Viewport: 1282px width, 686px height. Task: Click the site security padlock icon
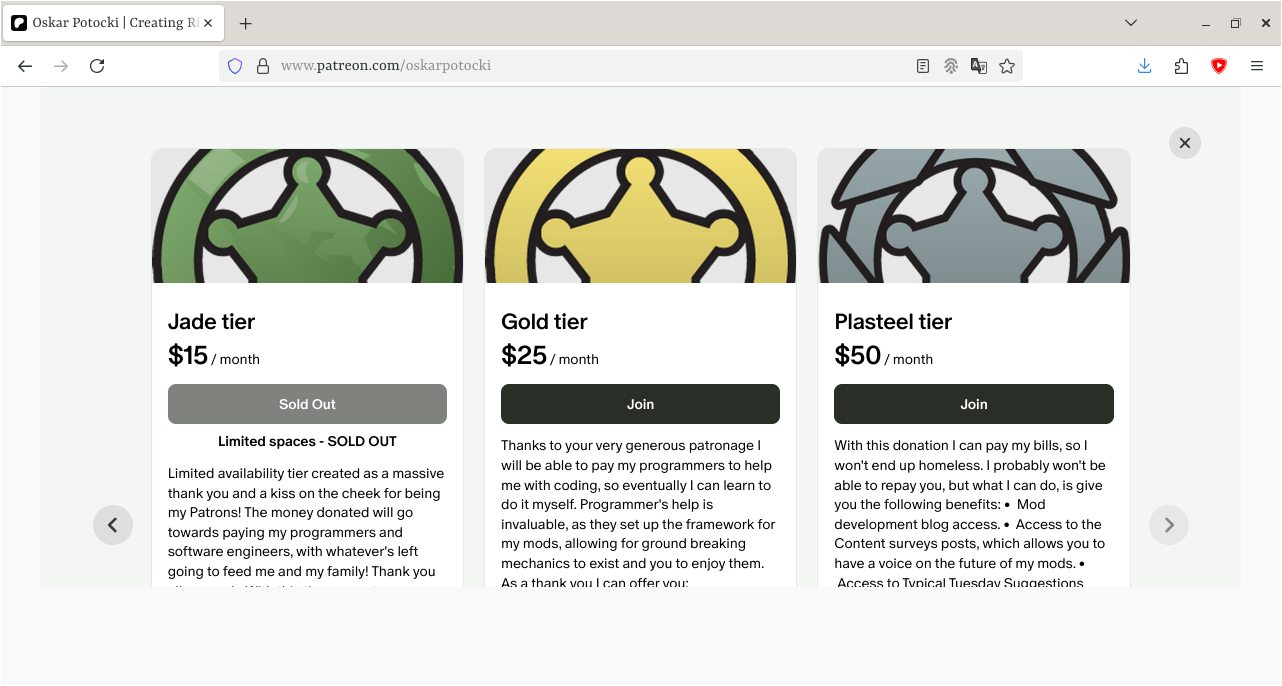coord(263,66)
